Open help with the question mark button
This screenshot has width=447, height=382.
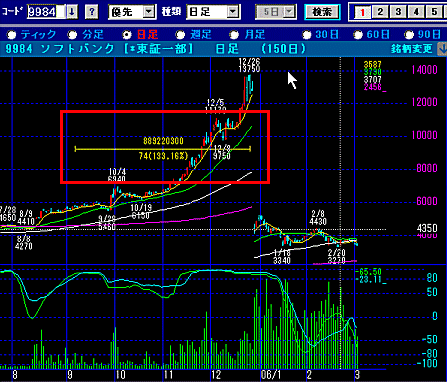[x=92, y=12]
